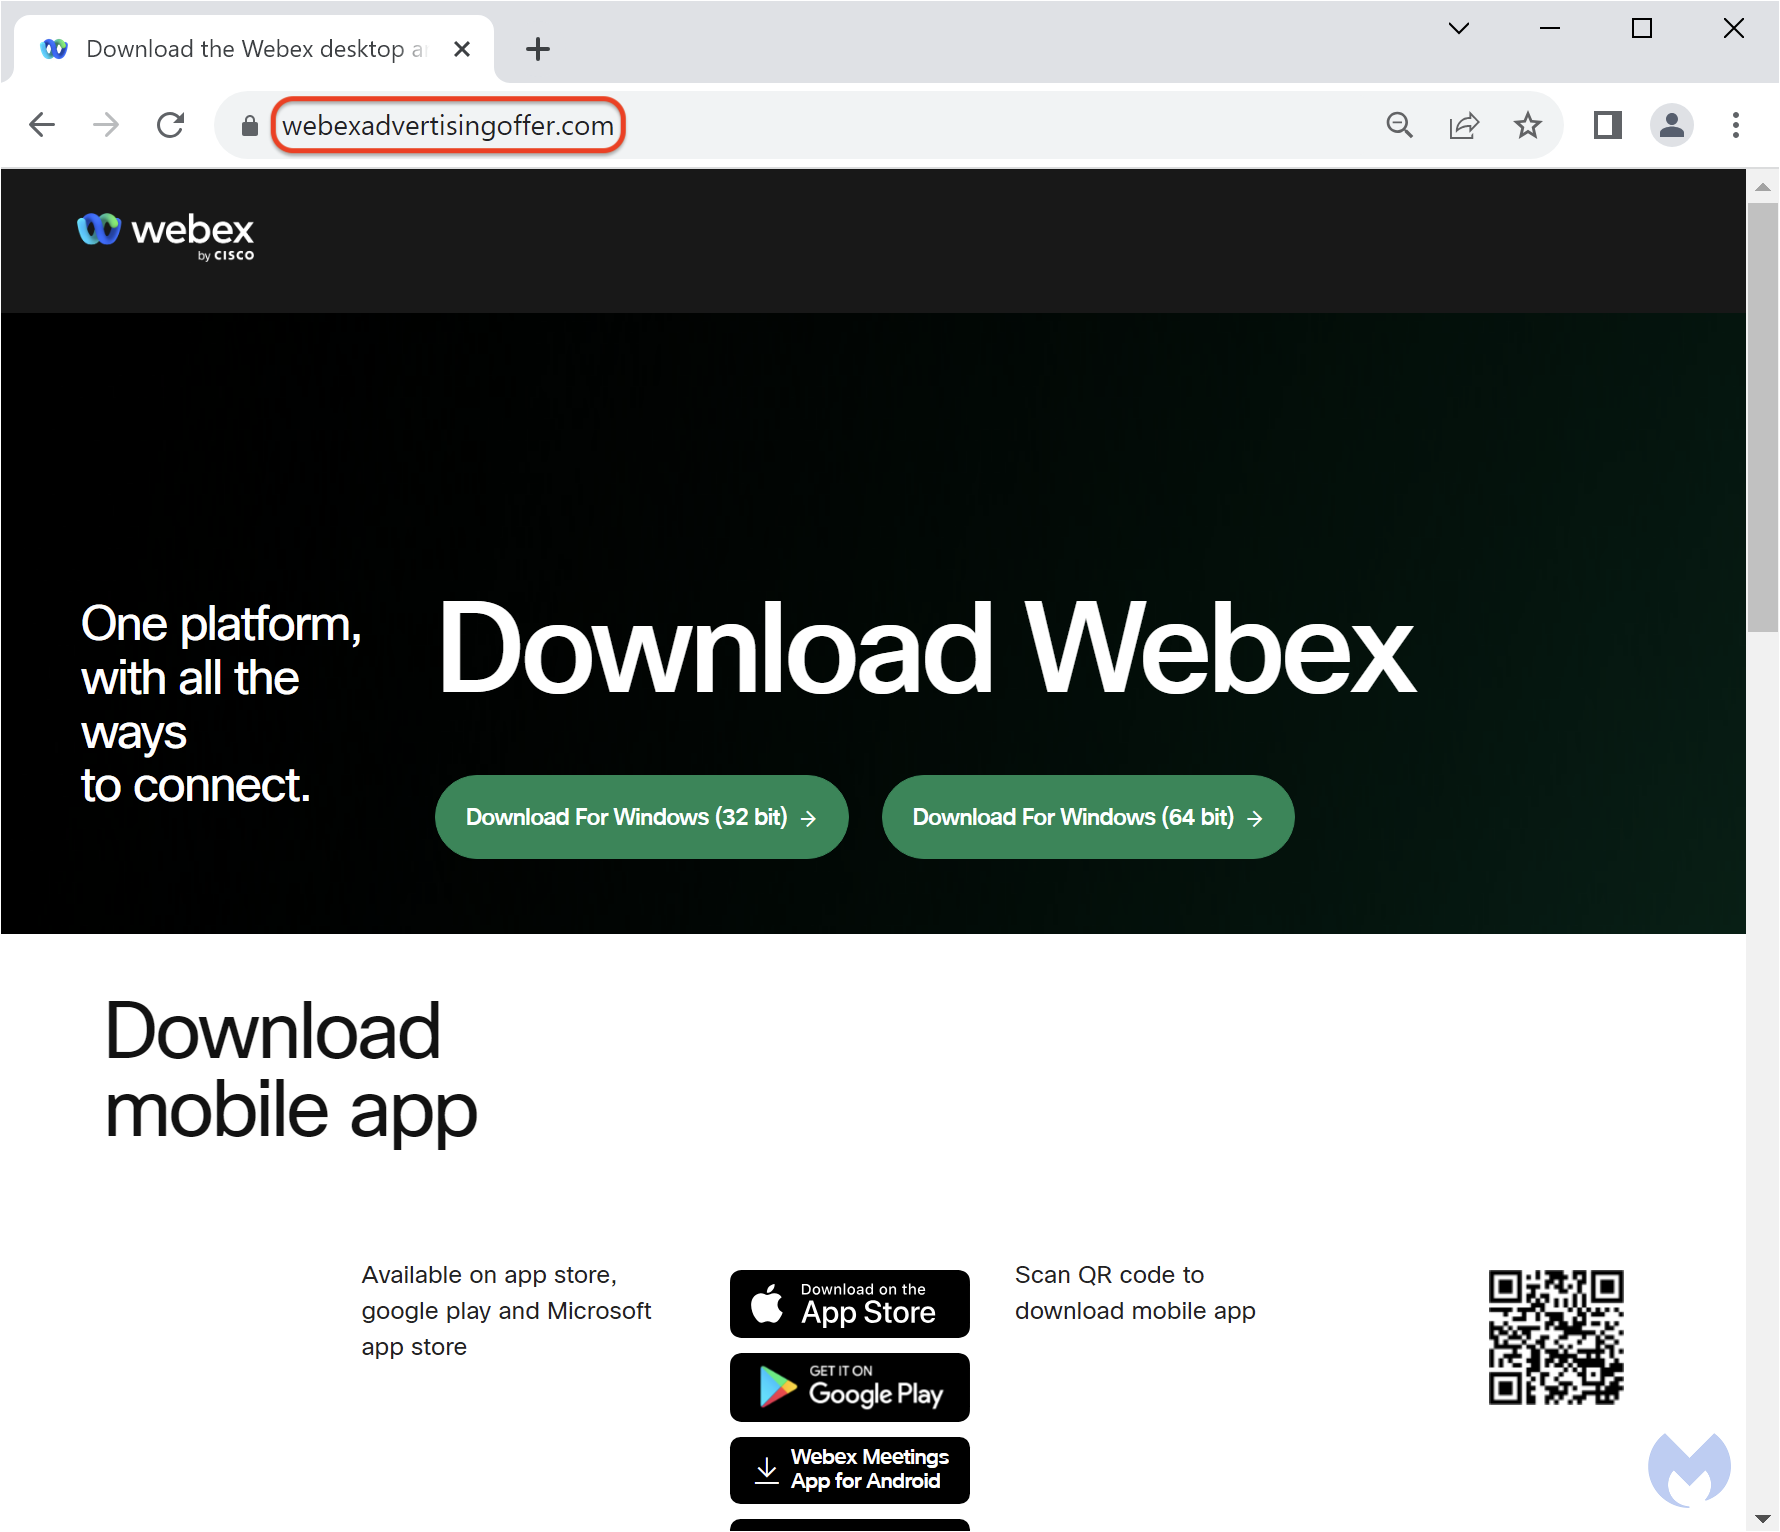This screenshot has width=1780, height=1532.
Task: Click the scrollbar up arrow
Action: (x=1763, y=187)
